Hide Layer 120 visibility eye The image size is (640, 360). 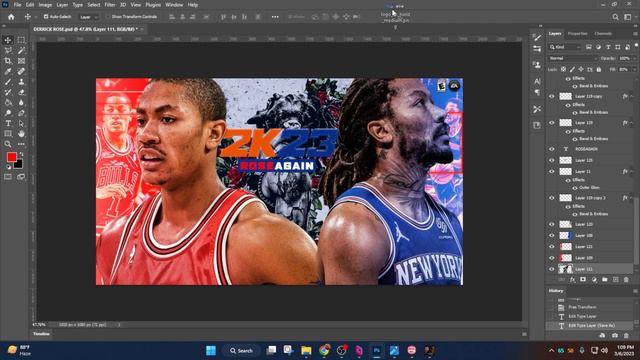[552, 224]
